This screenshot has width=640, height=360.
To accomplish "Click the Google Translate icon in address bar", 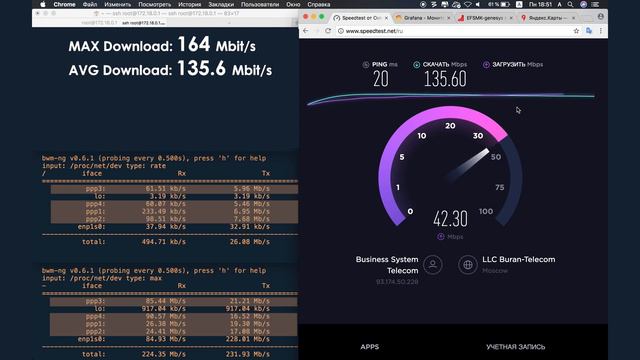I will tap(589, 31).
